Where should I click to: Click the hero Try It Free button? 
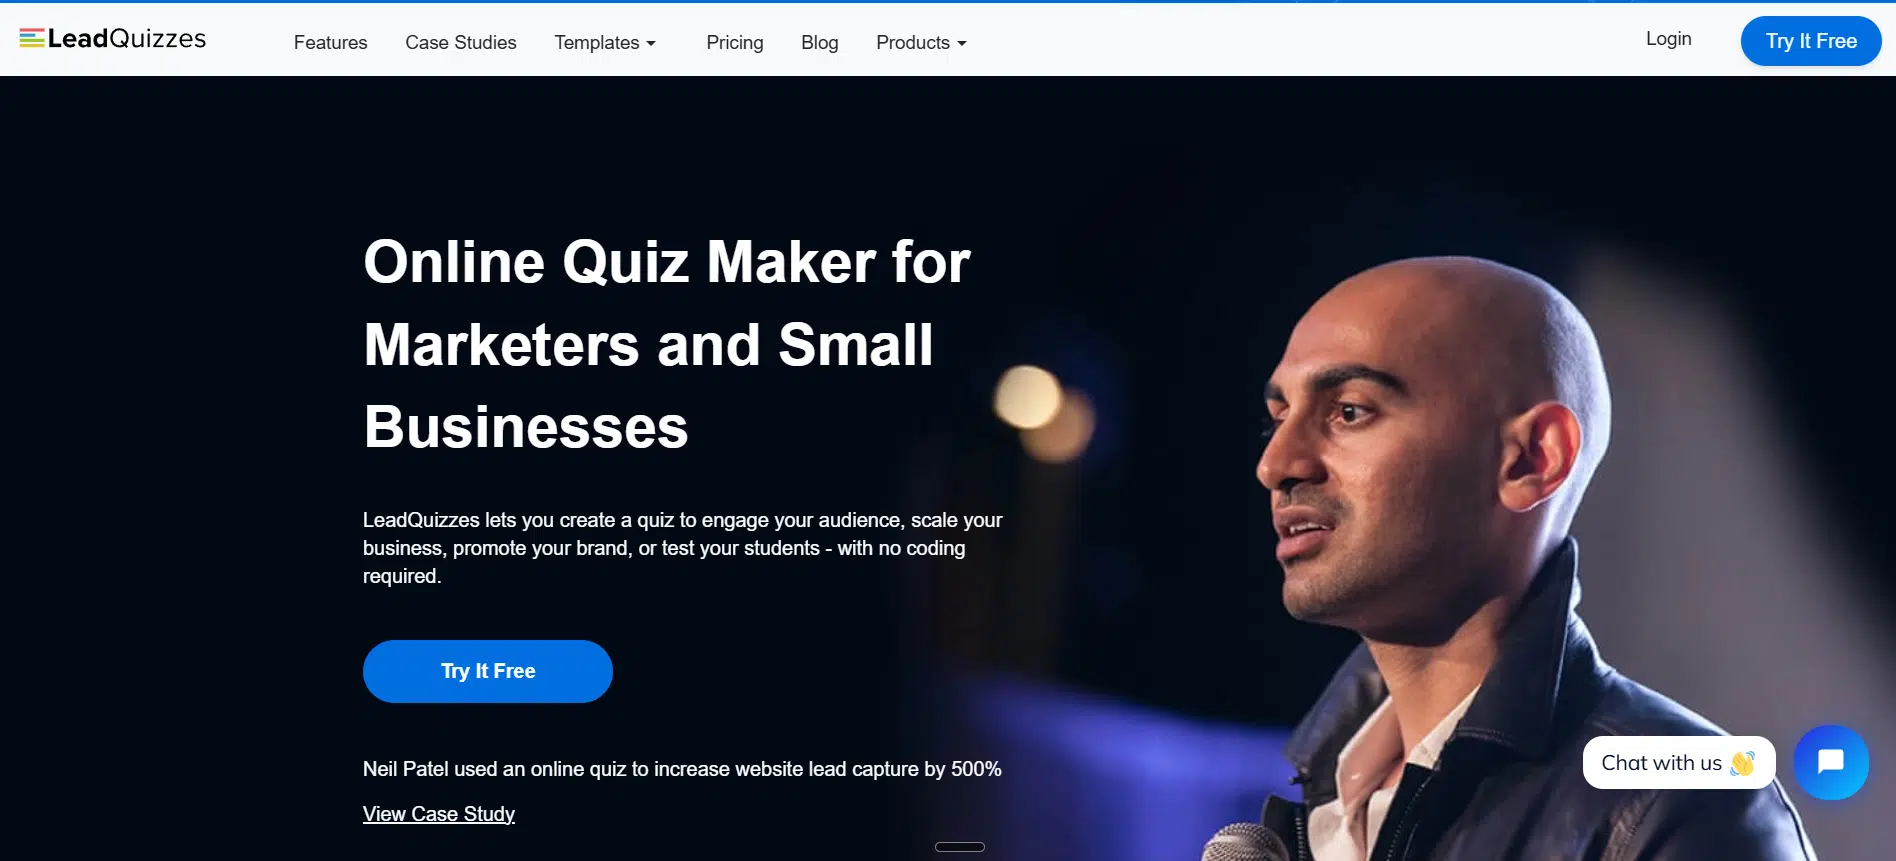[488, 671]
